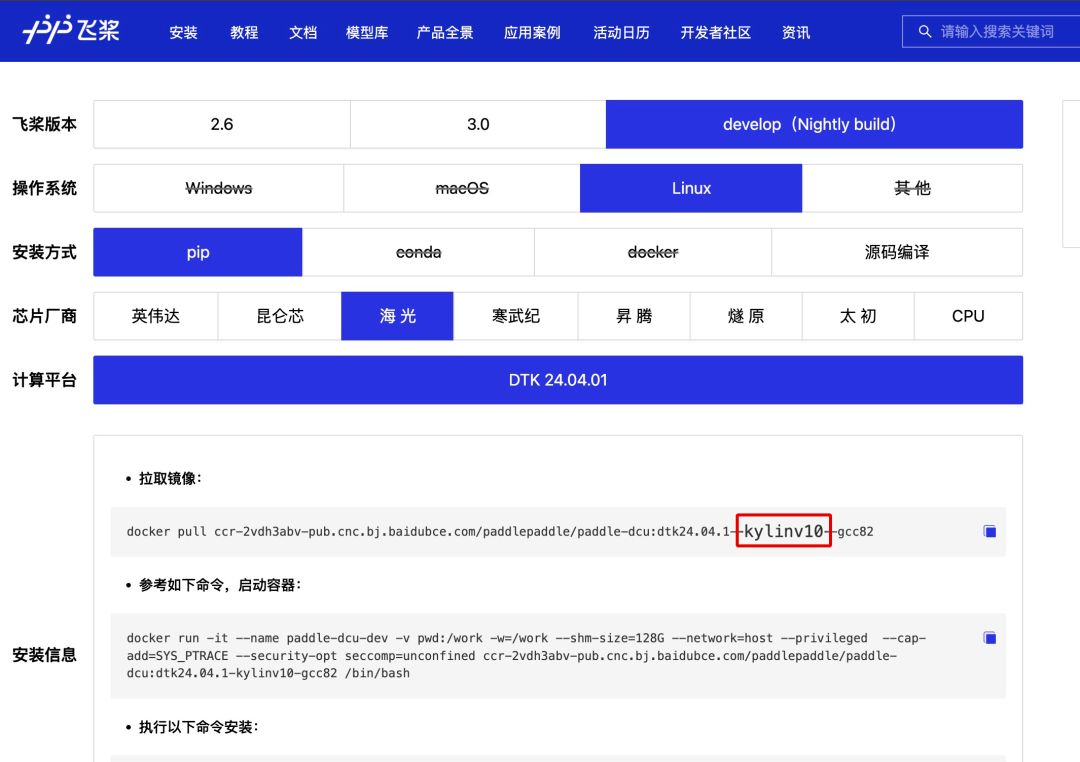This screenshot has height=762, width=1080.
Task: Choose 昇腾 chip vendor
Action: 634,316
